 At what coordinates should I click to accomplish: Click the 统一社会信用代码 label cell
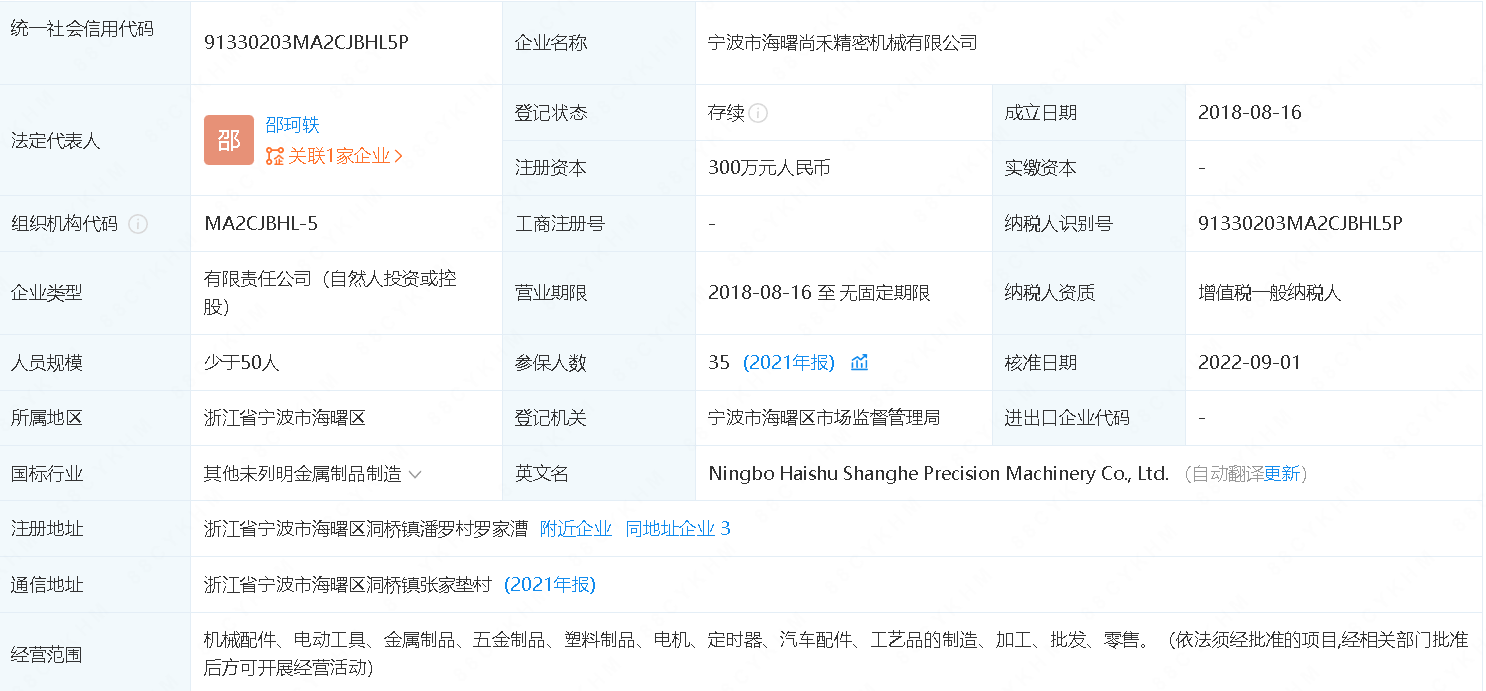point(95,42)
